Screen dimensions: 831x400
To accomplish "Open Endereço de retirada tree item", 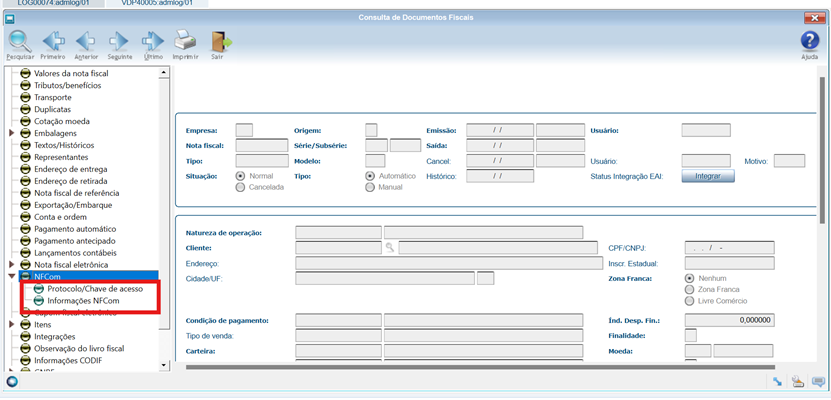I will tap(70, 181).
